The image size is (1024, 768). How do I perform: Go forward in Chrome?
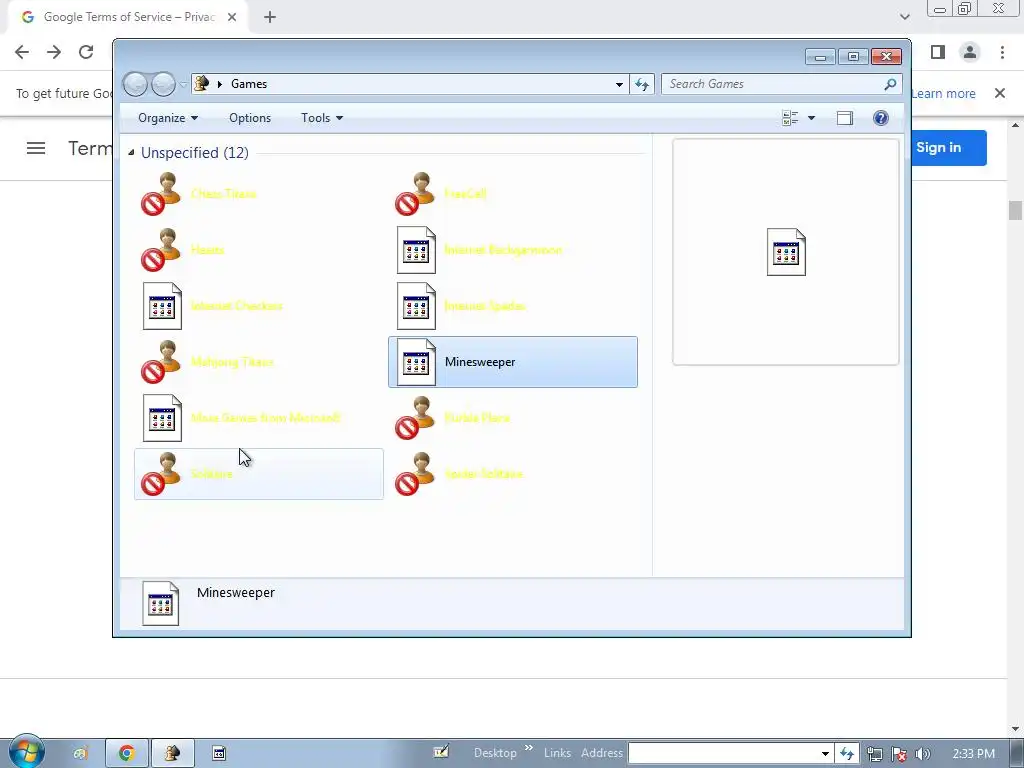pyautogui.click(x=54, y=52)
